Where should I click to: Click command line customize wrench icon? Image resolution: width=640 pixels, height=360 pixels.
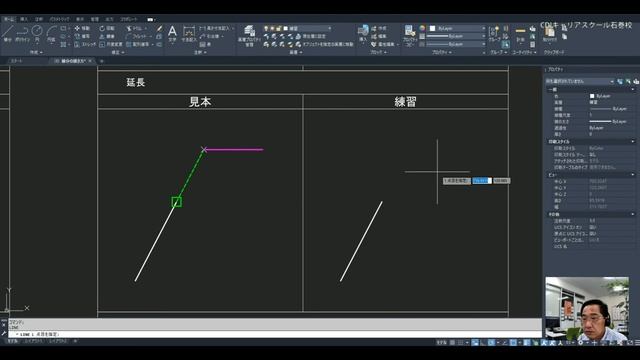point(4,333)
